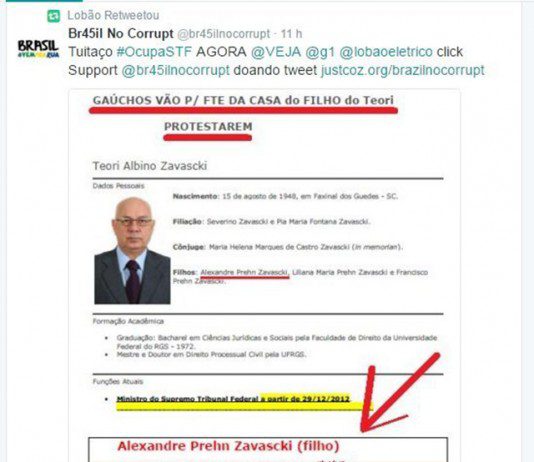The height and width of the screenshot is (462, 534).
Task: Click the Teori Albino Zavascki title
Action: (x=150, y=166)
